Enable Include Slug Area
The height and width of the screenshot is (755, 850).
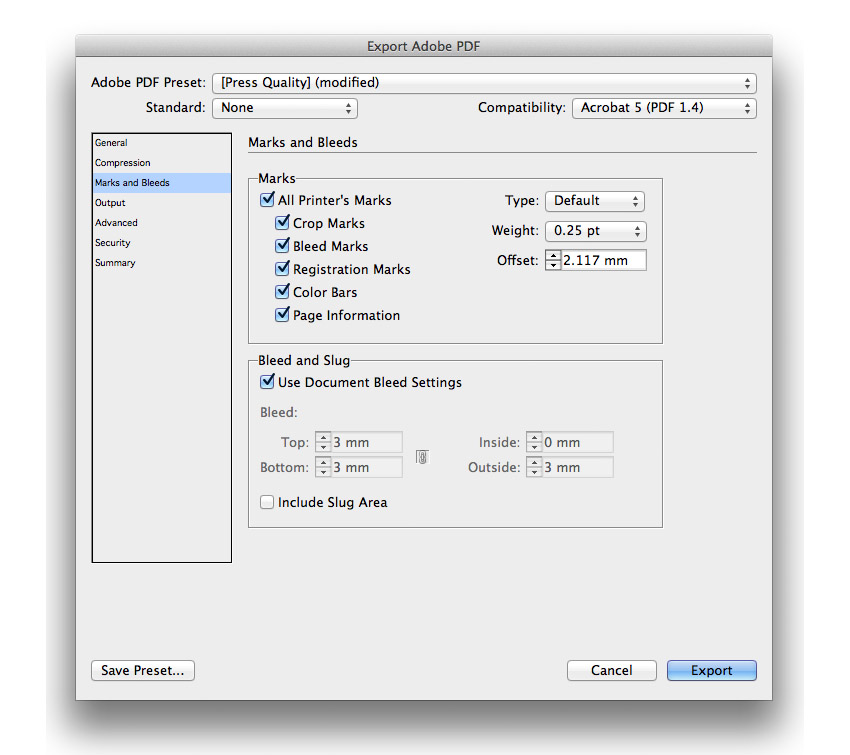(267, 502)
